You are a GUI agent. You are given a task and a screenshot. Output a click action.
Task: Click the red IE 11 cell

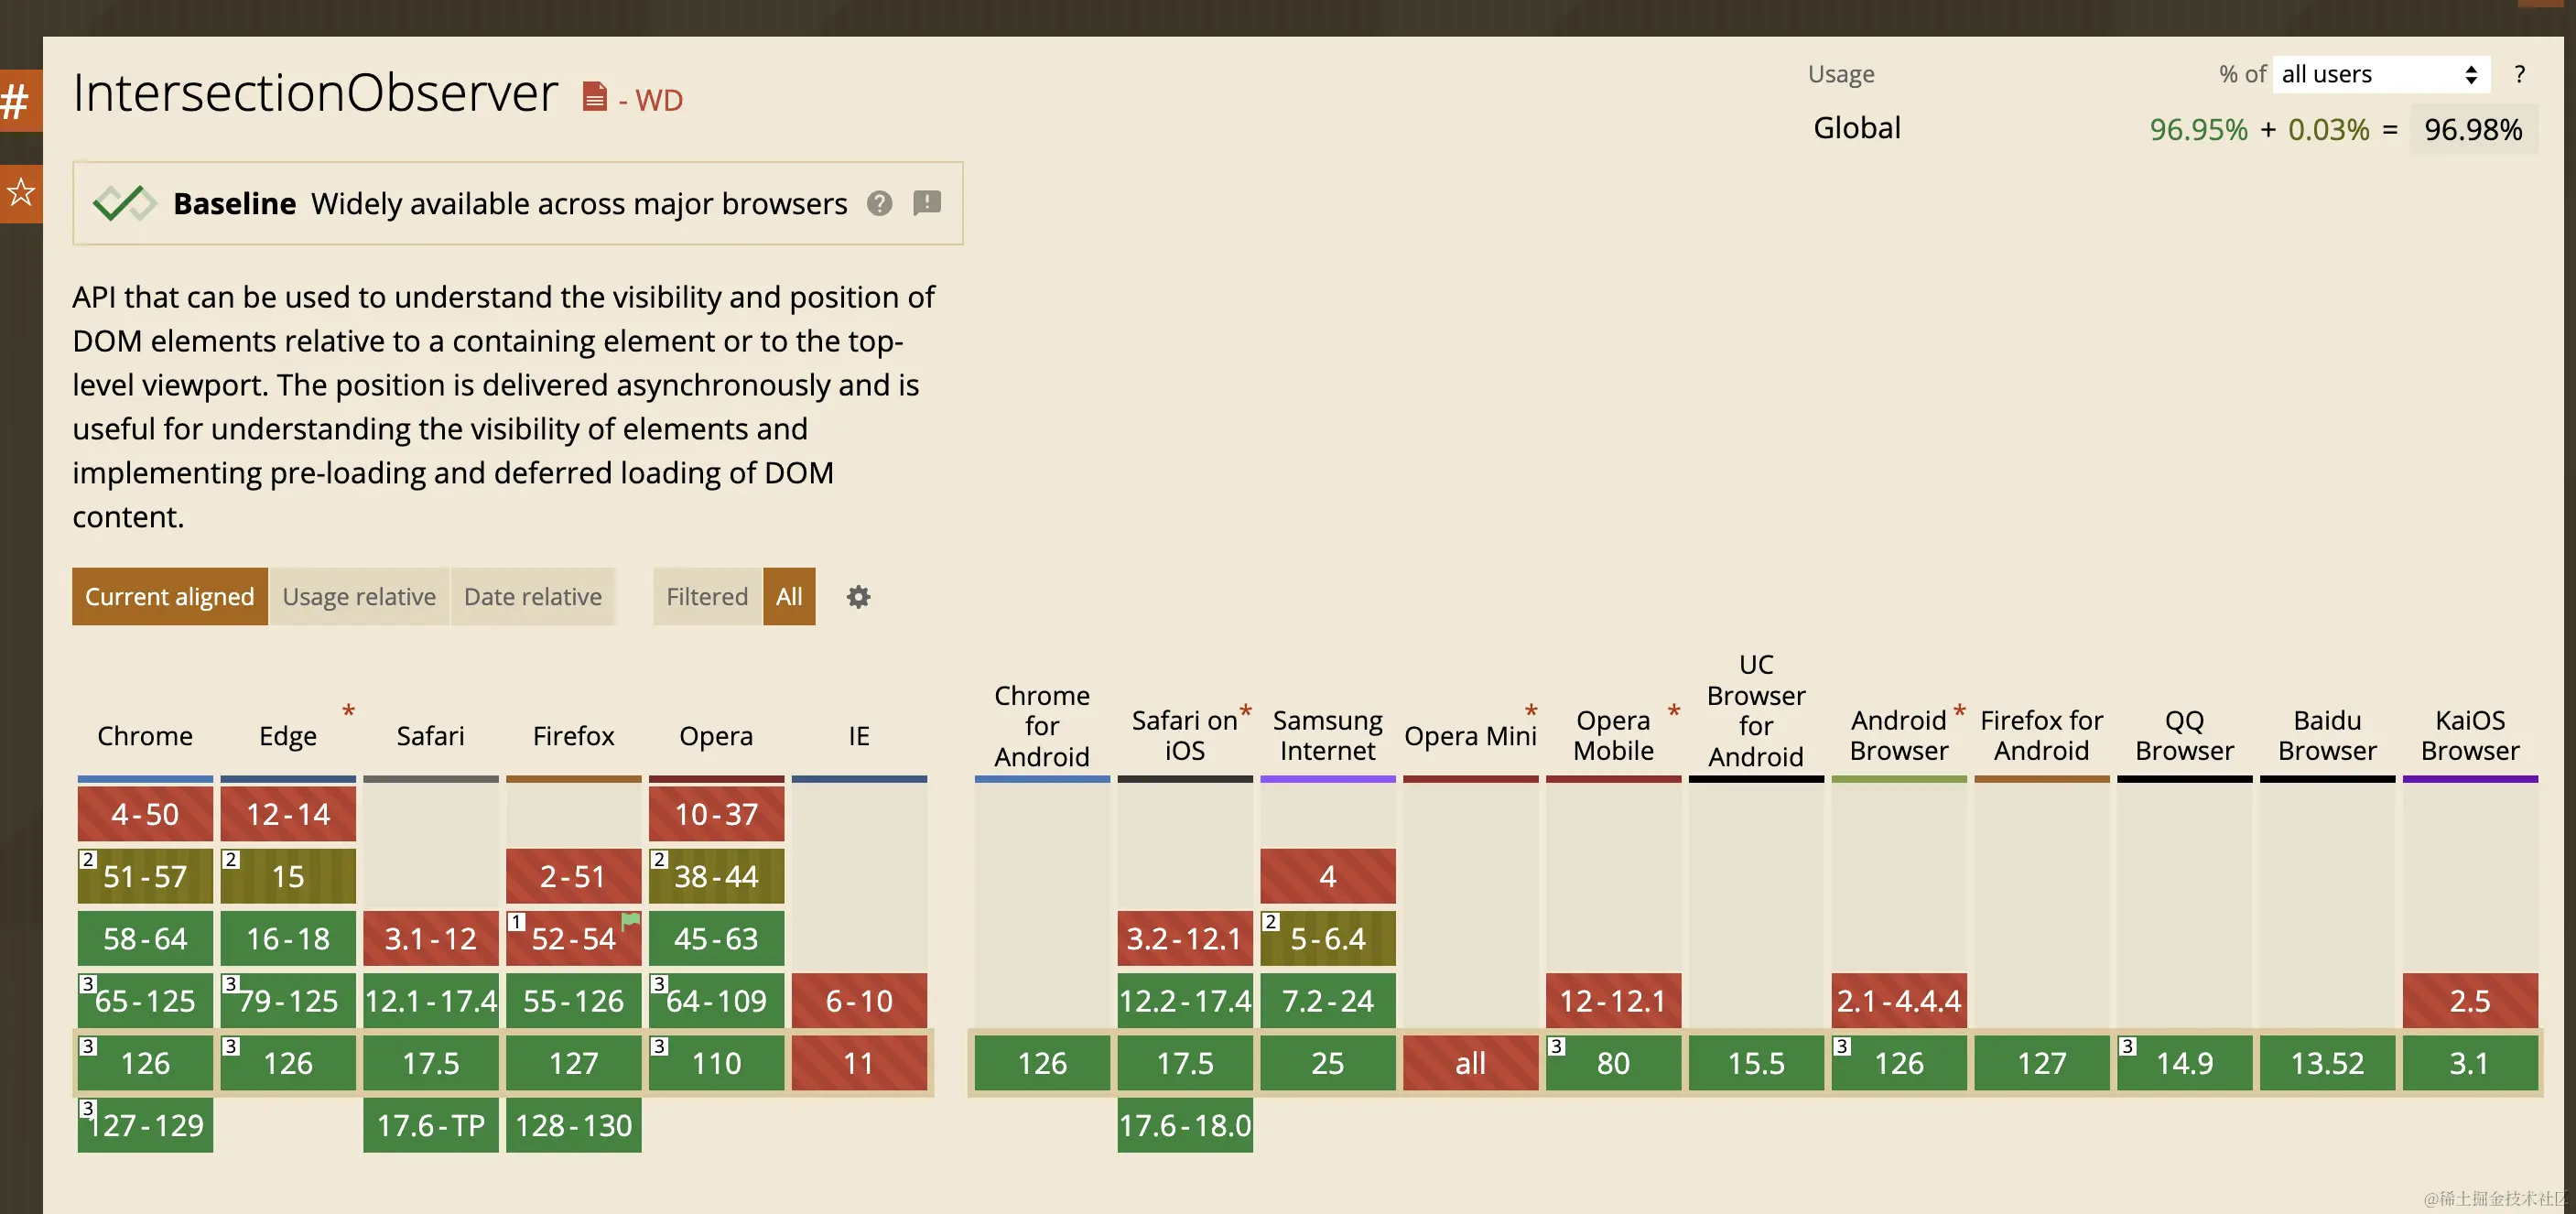click(859, 1063)
